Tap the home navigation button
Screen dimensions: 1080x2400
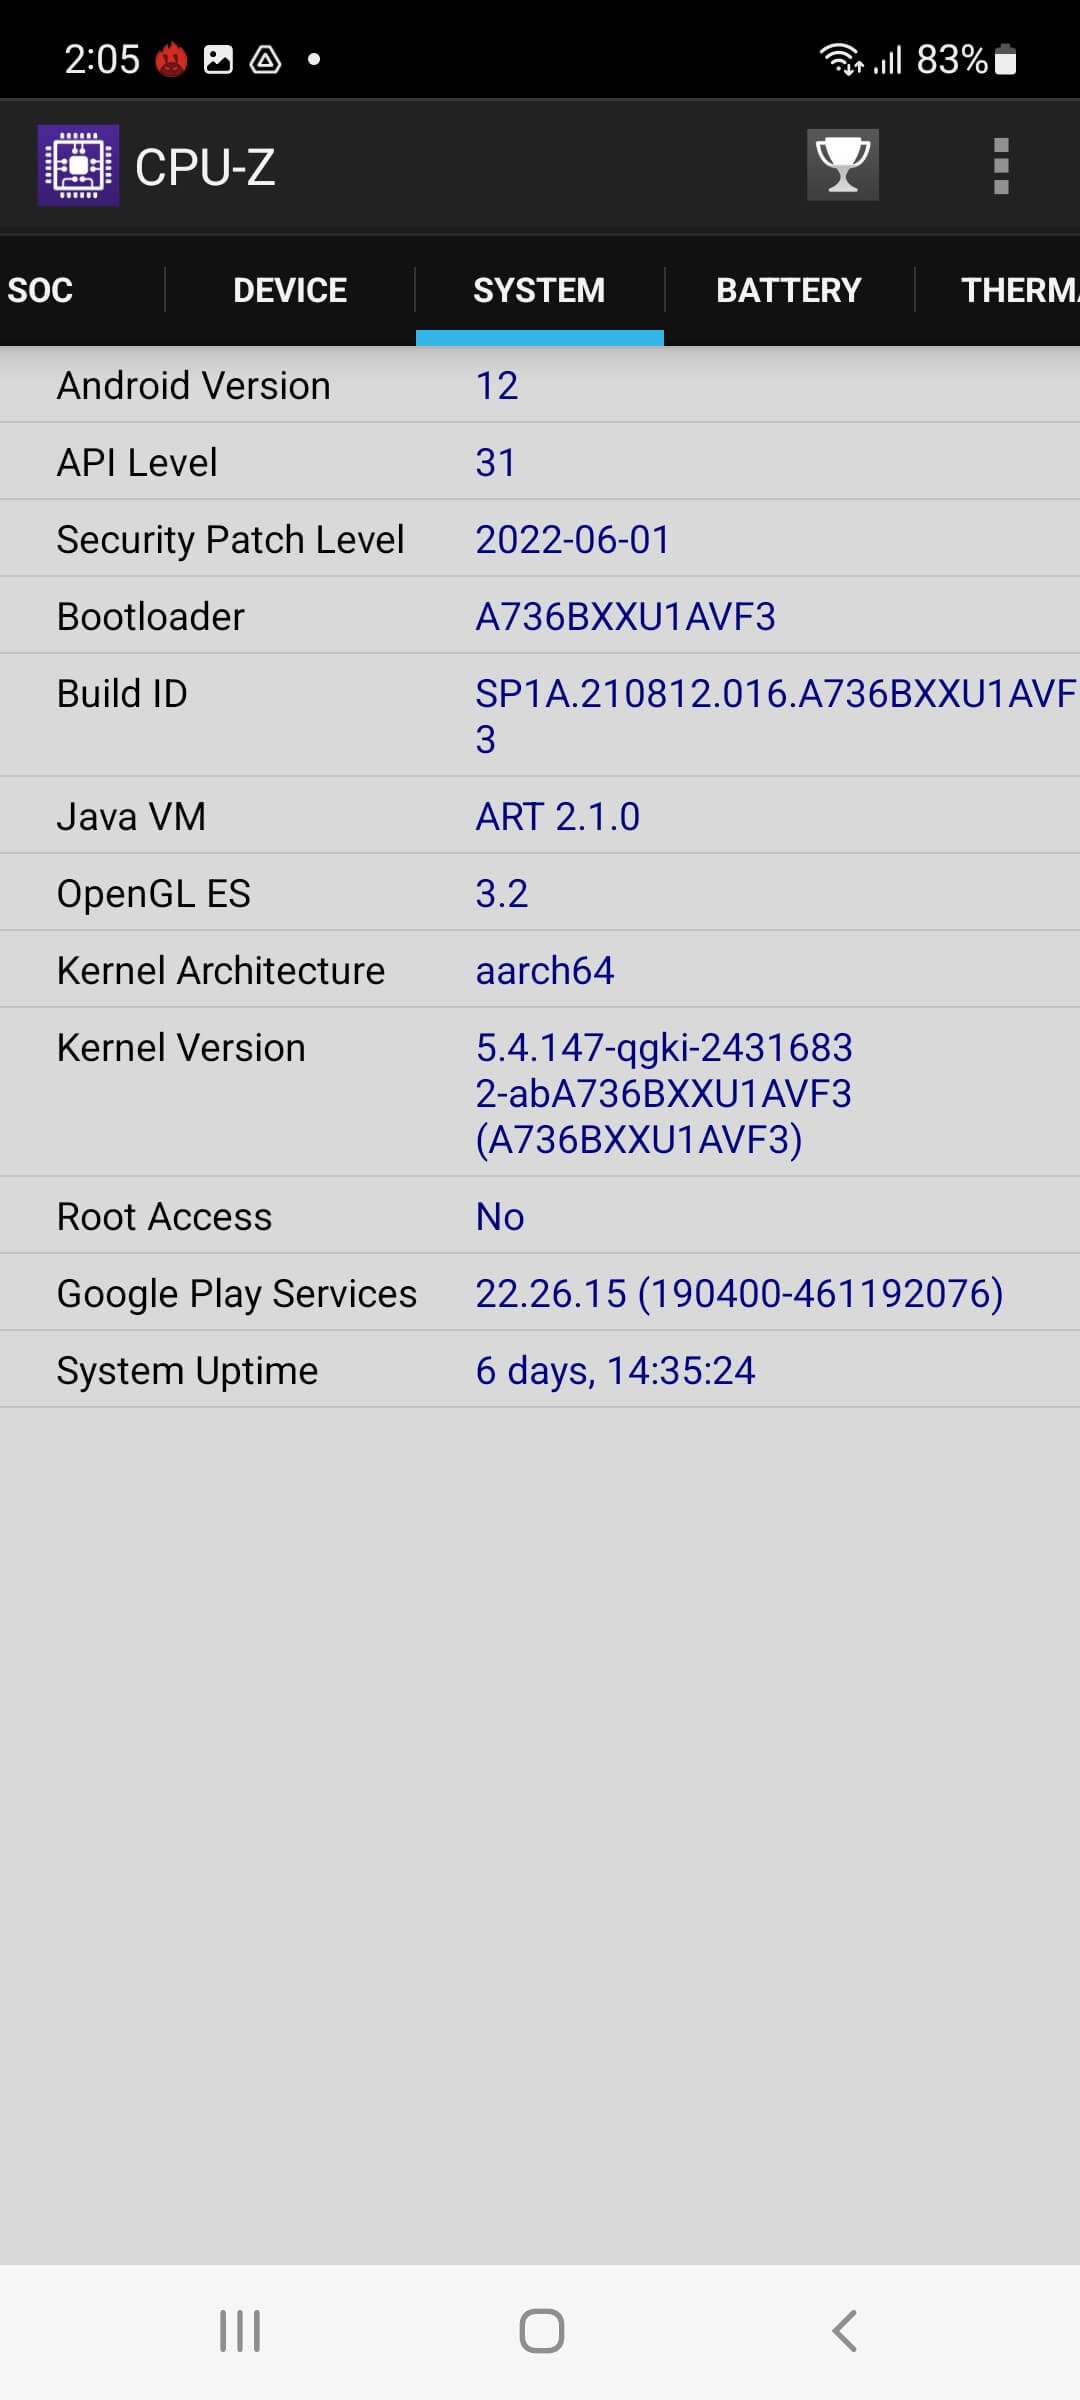tap(541, 2331)
